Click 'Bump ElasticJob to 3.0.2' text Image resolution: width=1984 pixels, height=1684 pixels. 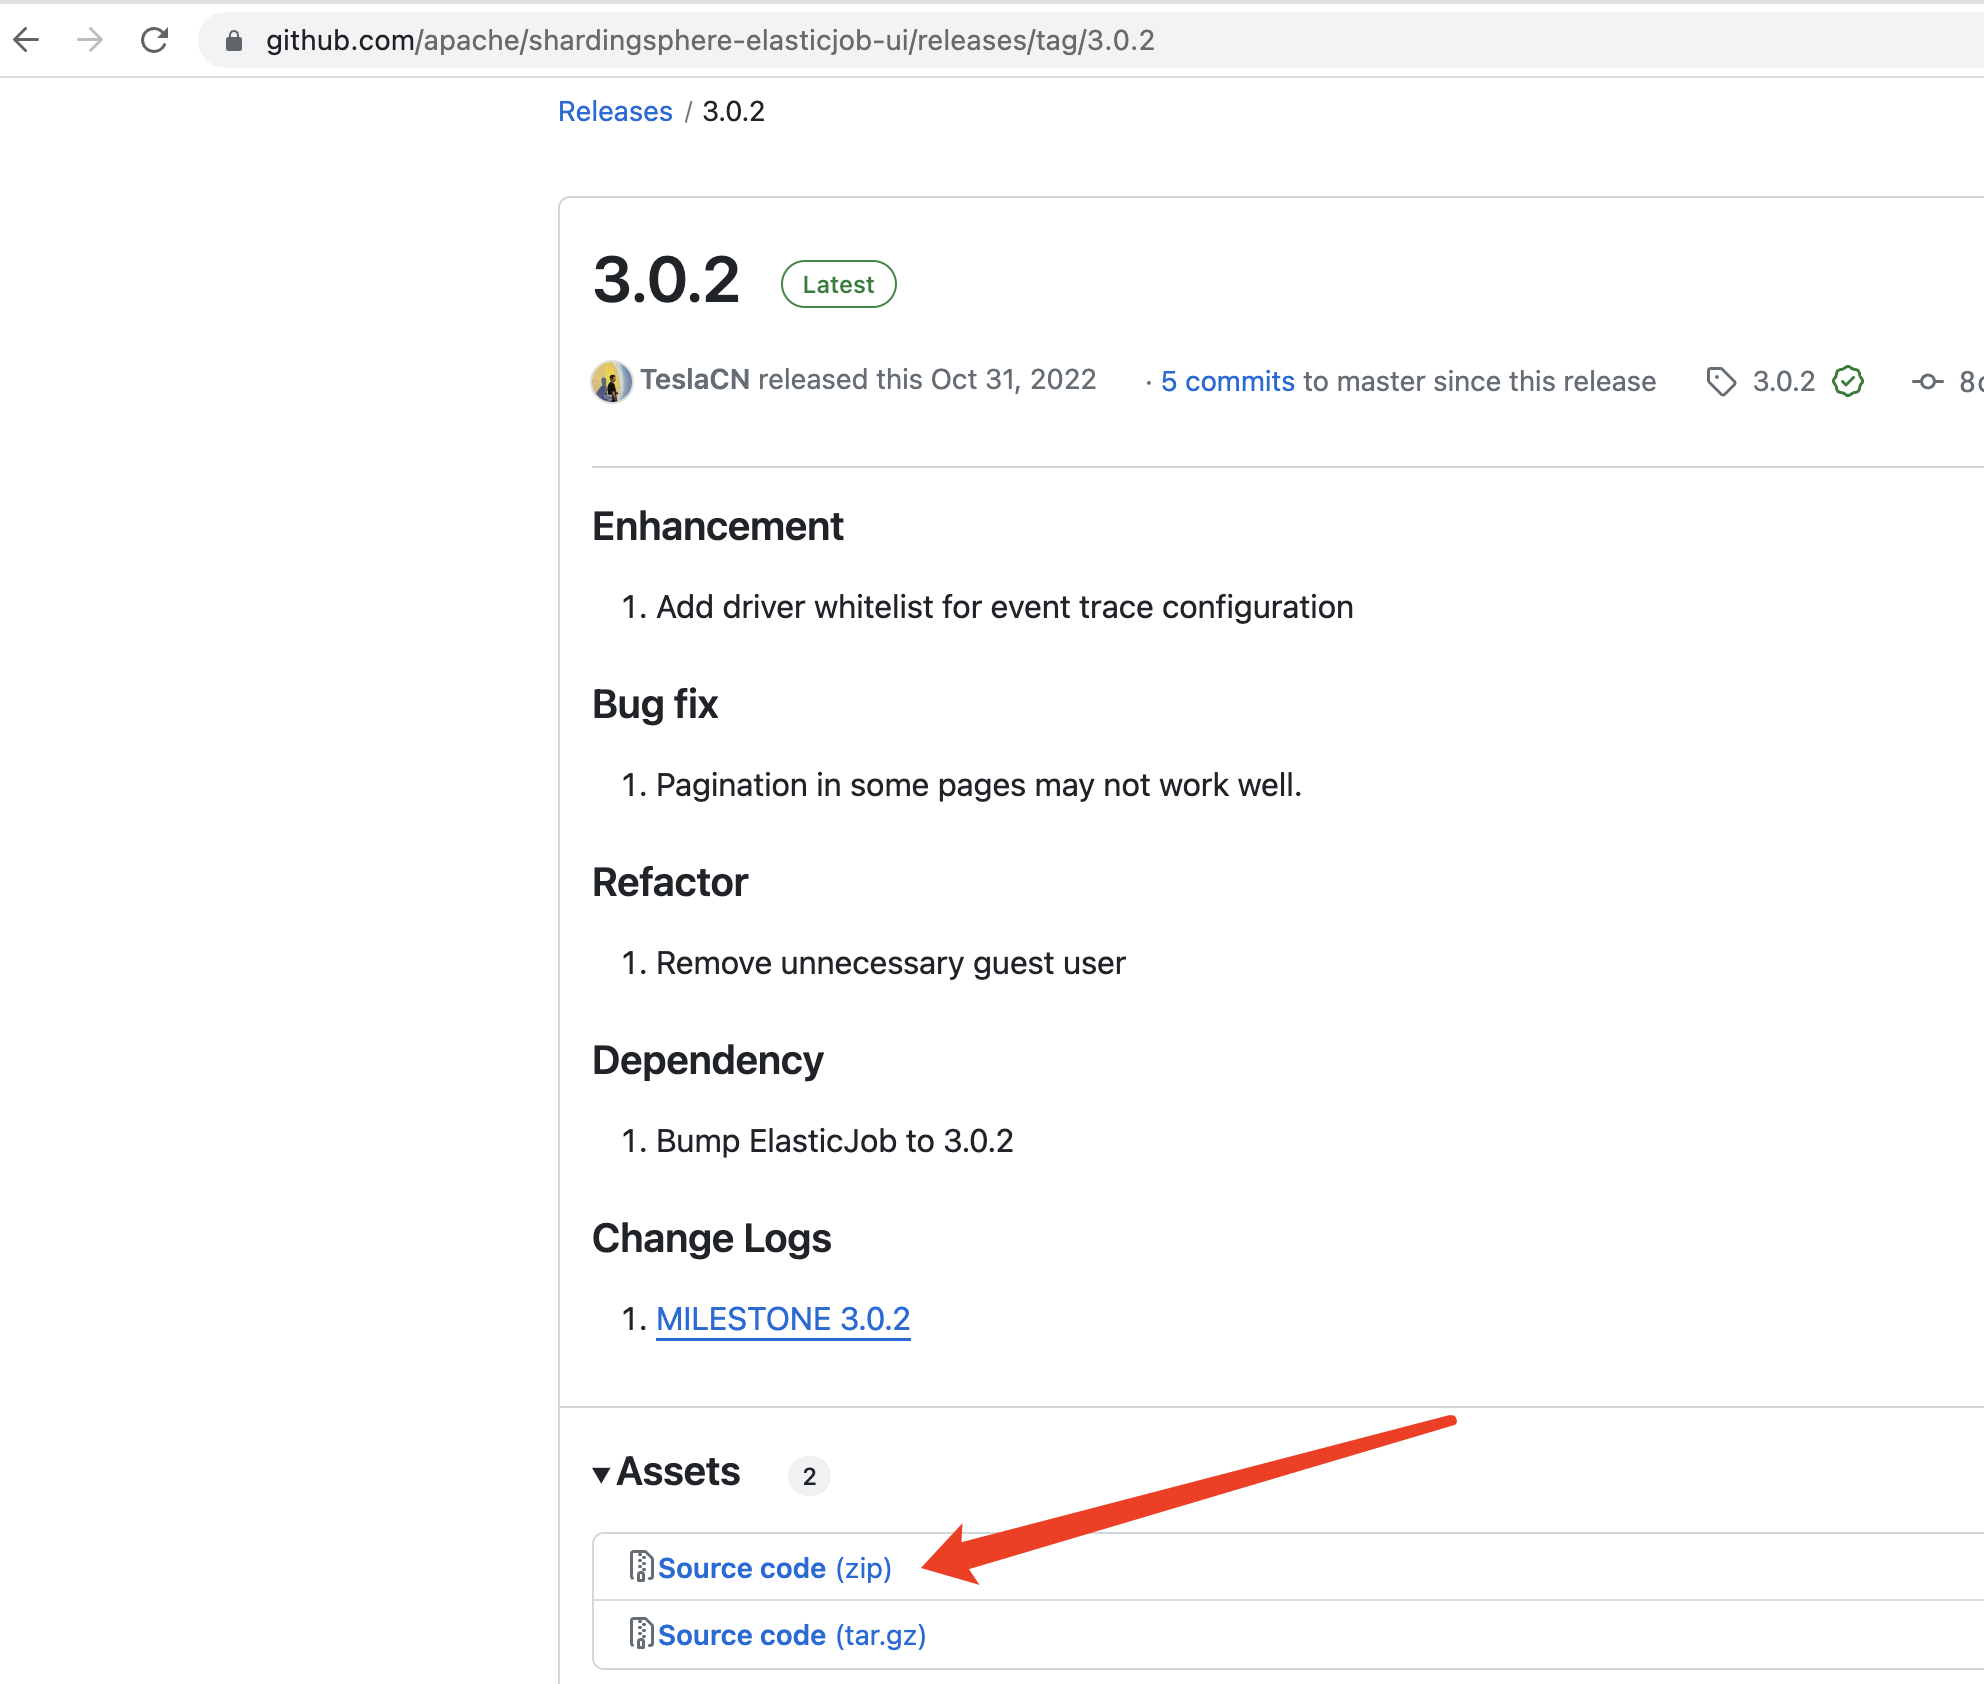[x=835, y=1141]
